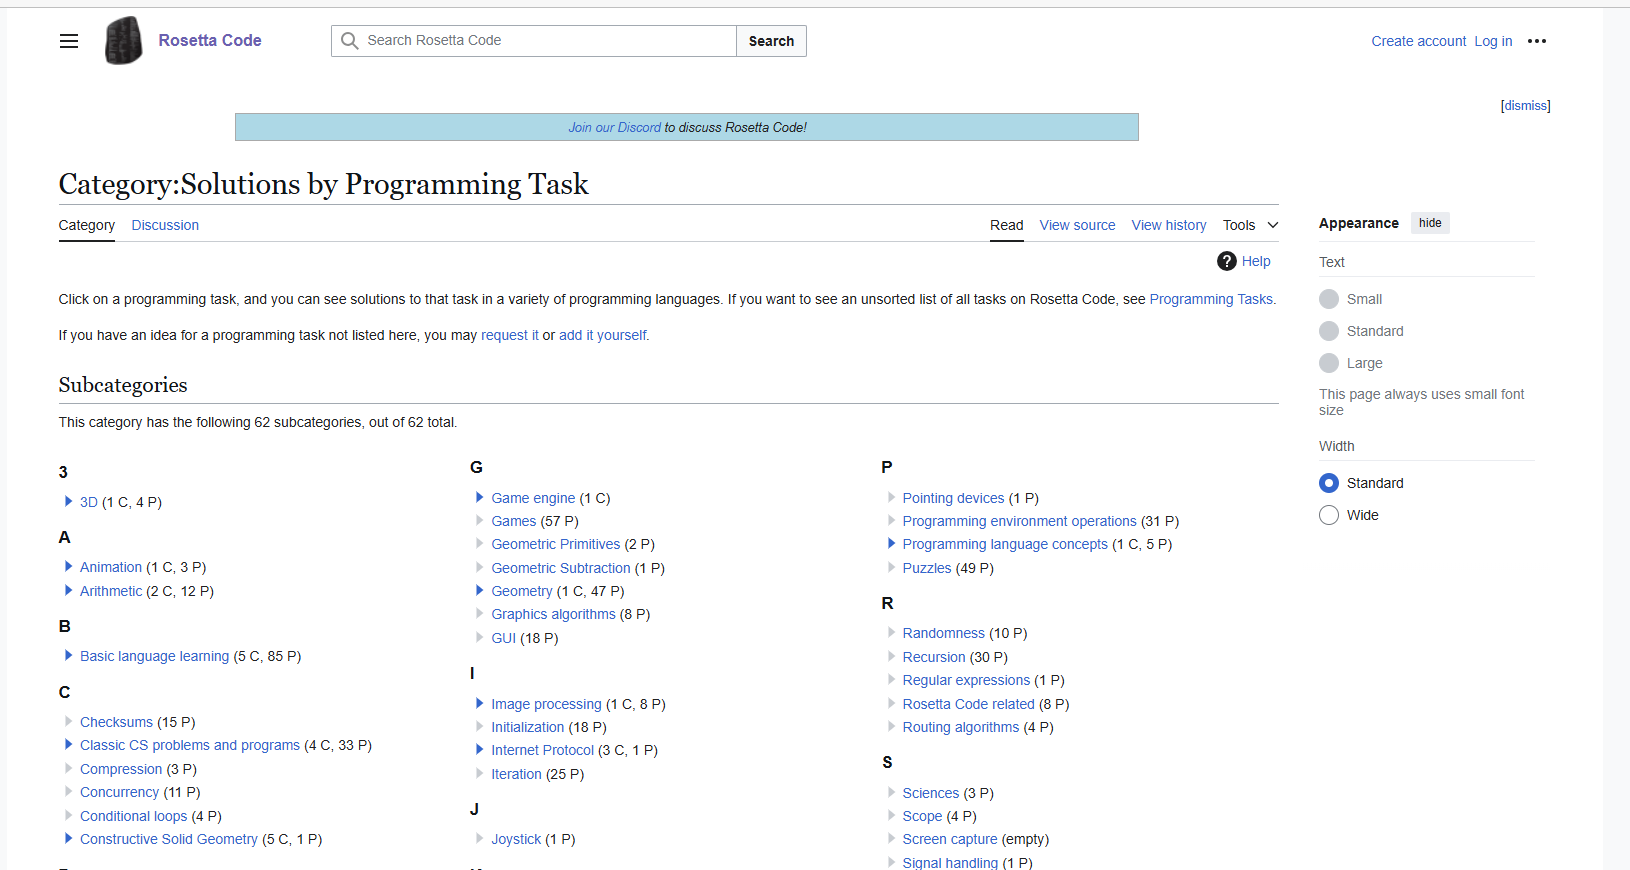Viewport: 1630px width, 870px height.
Task: Expand Programming language concepts arrow
Action: pyautogui.click(x=890, y=543)
